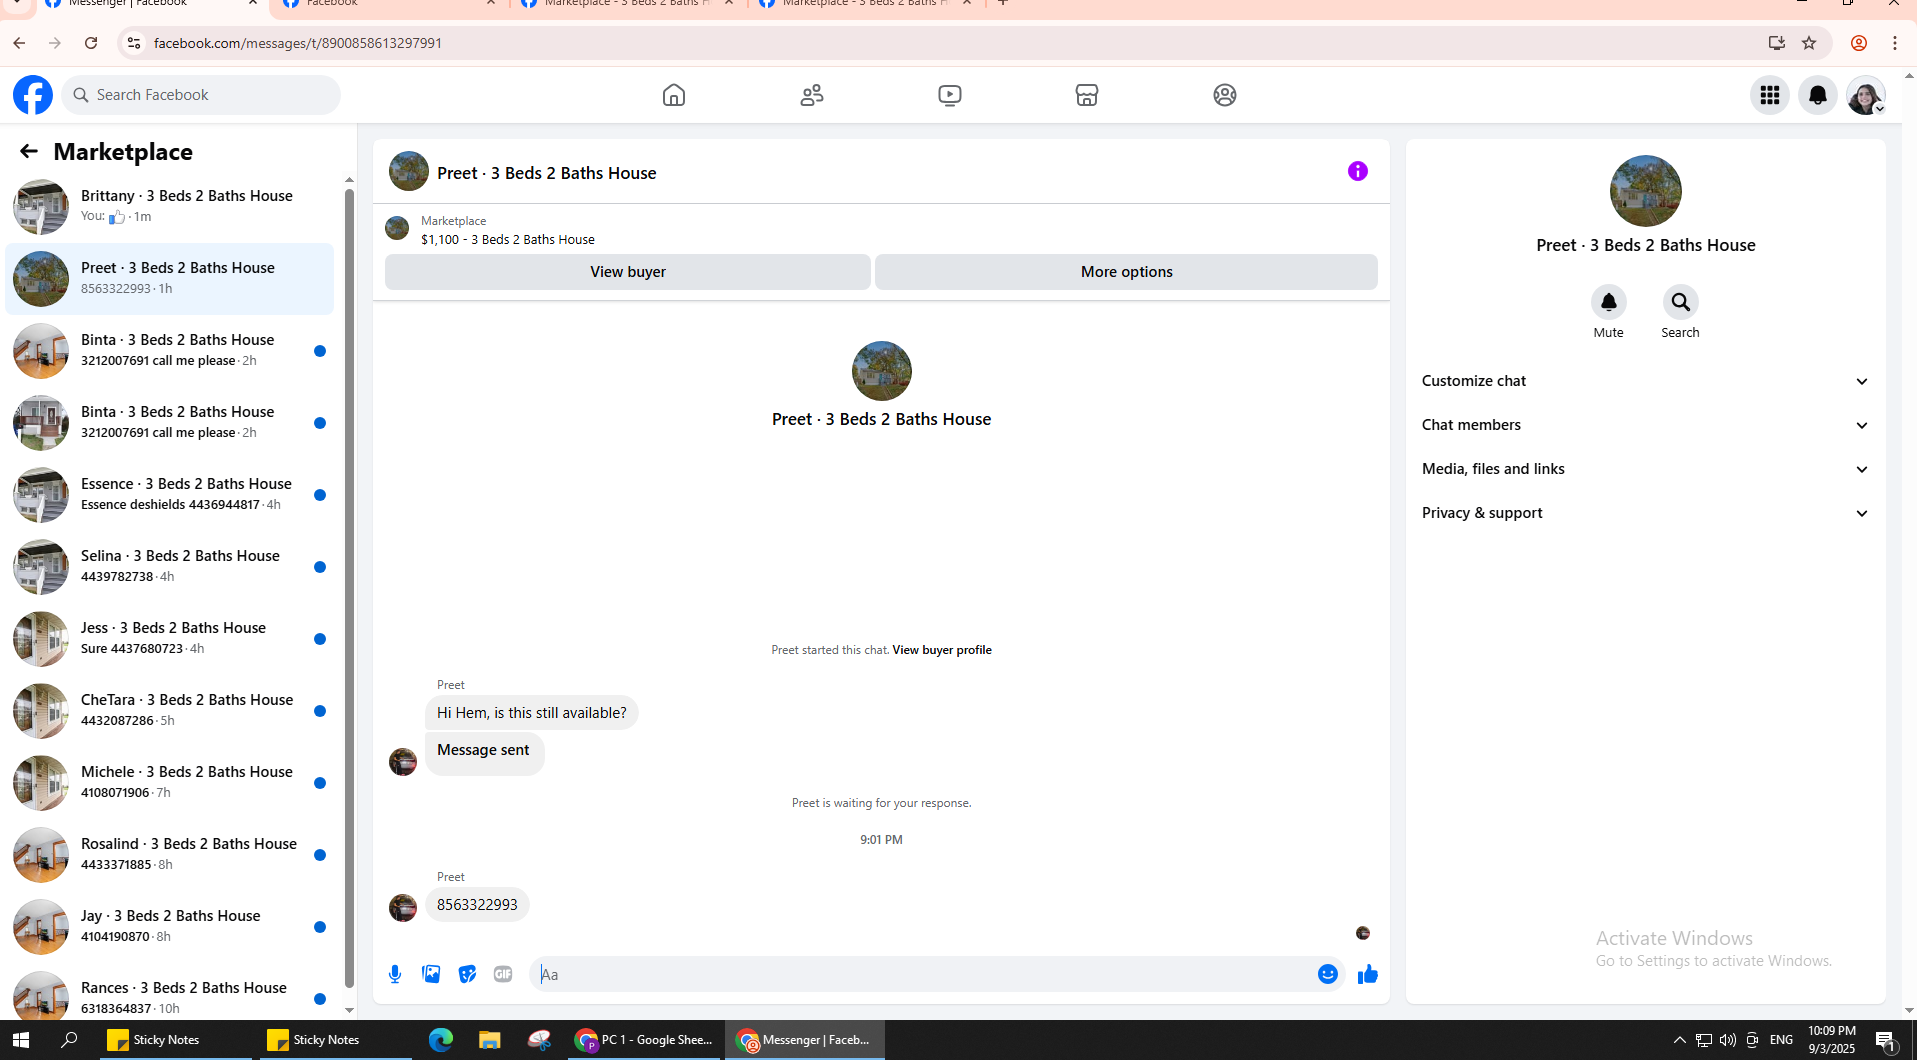Open the Jay conversation
1917x1060 pixels.
point(170,926)
